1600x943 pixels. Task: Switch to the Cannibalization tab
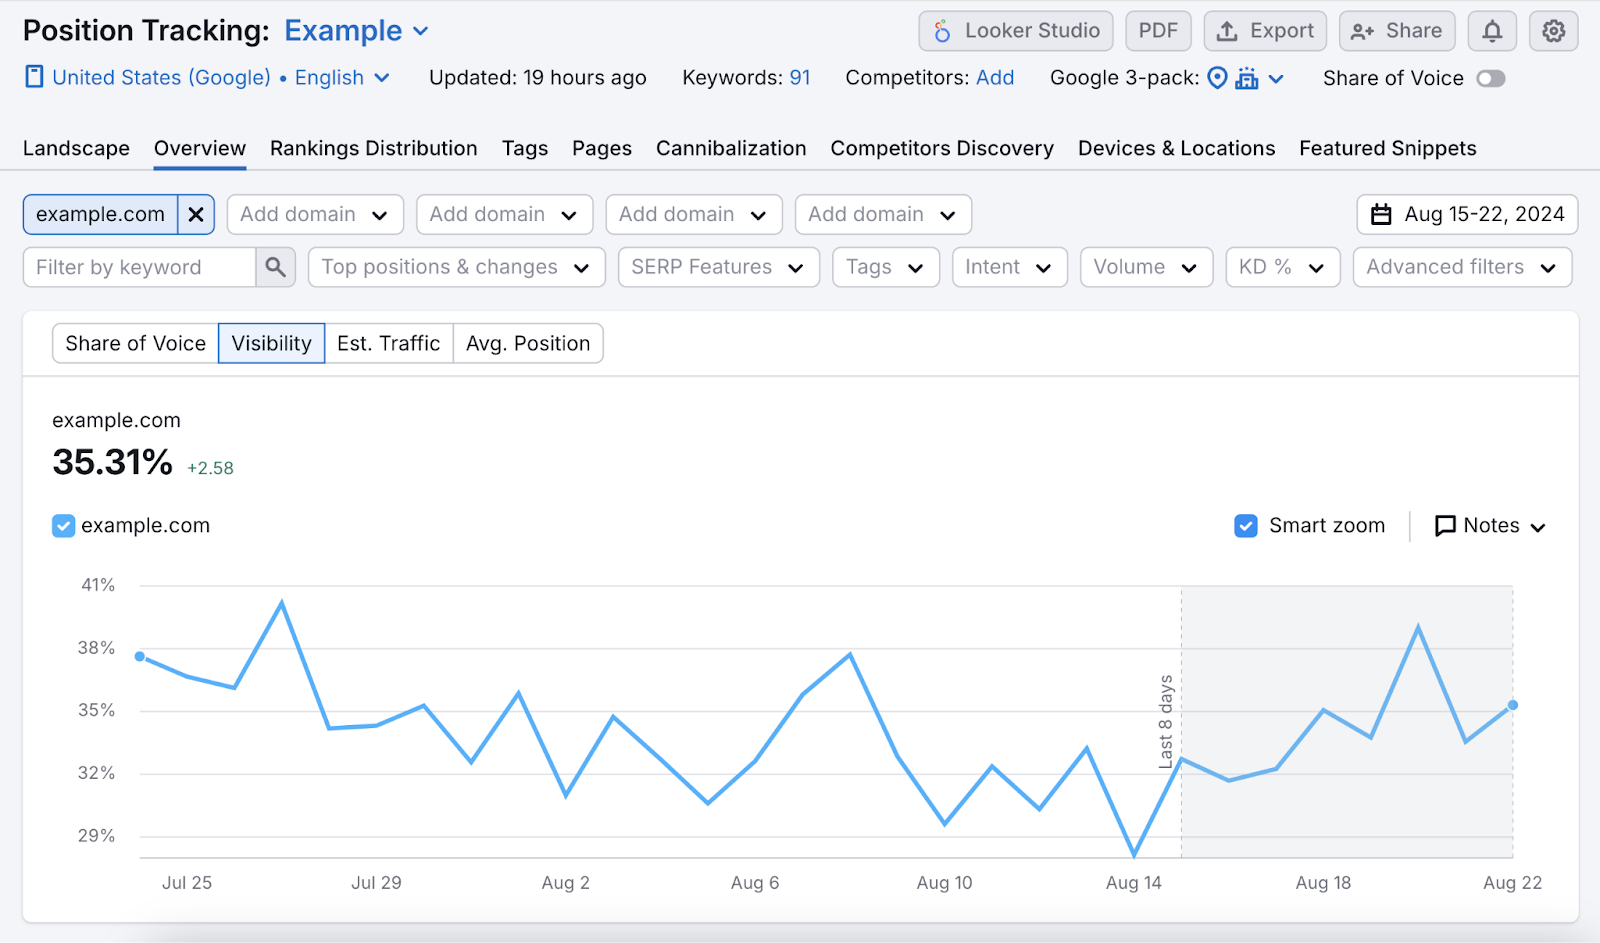tap(731, 148)
